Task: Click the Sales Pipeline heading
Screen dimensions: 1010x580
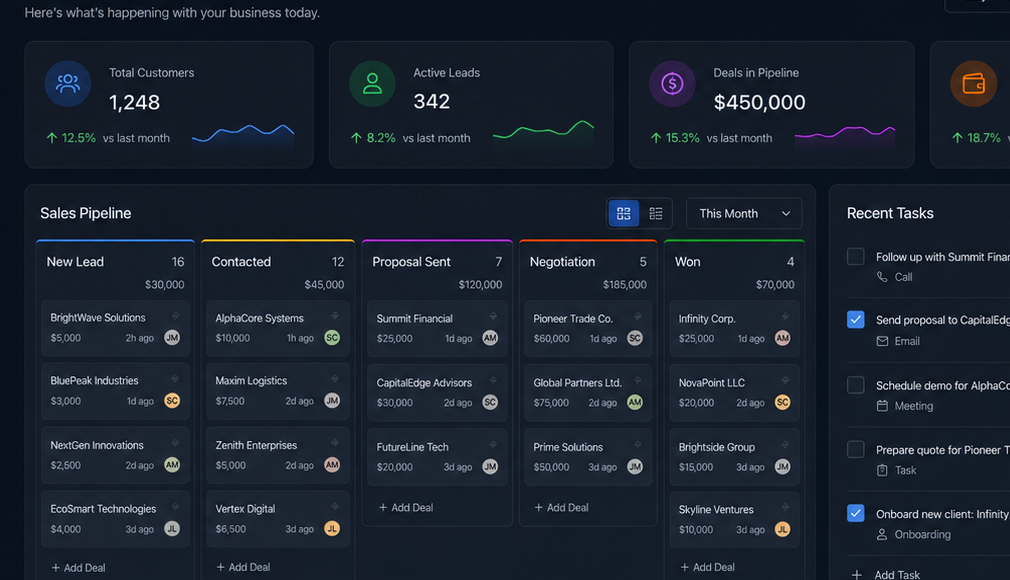Action: pos(86,213)
